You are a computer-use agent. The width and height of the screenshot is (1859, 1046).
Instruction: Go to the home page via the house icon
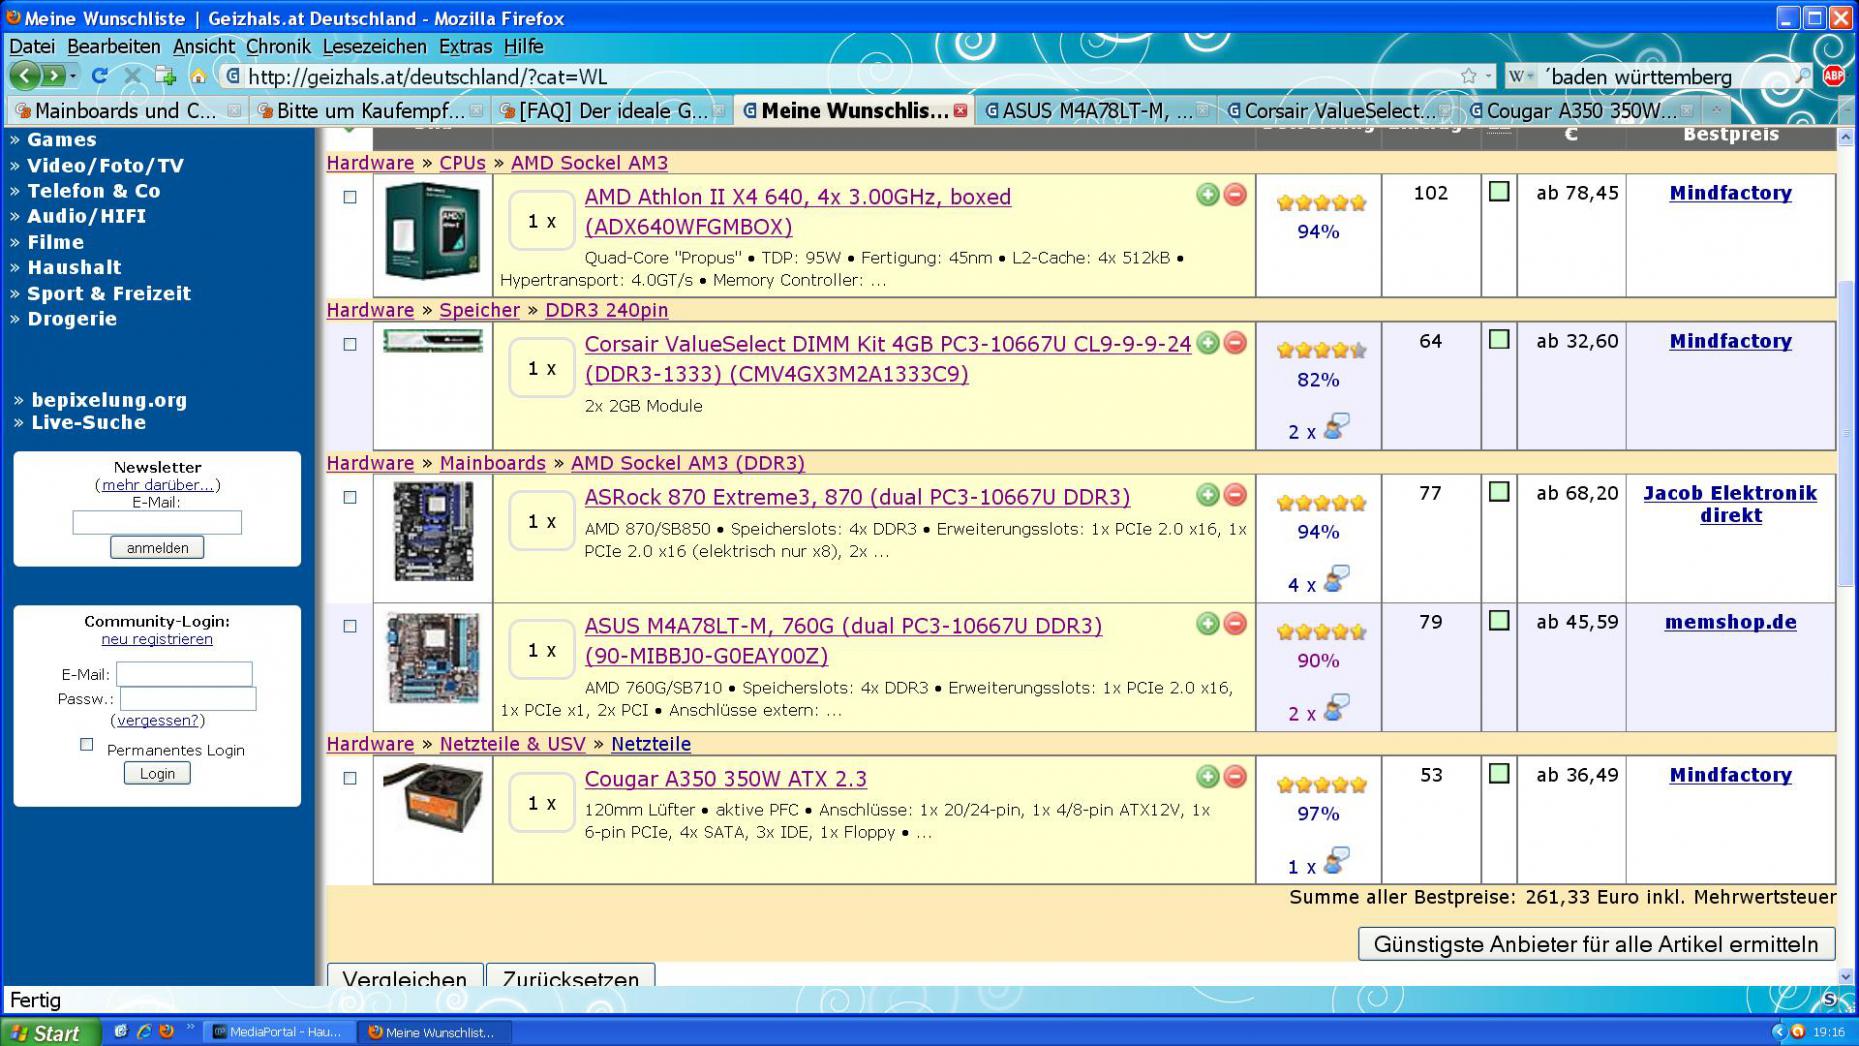pos(198,76)
